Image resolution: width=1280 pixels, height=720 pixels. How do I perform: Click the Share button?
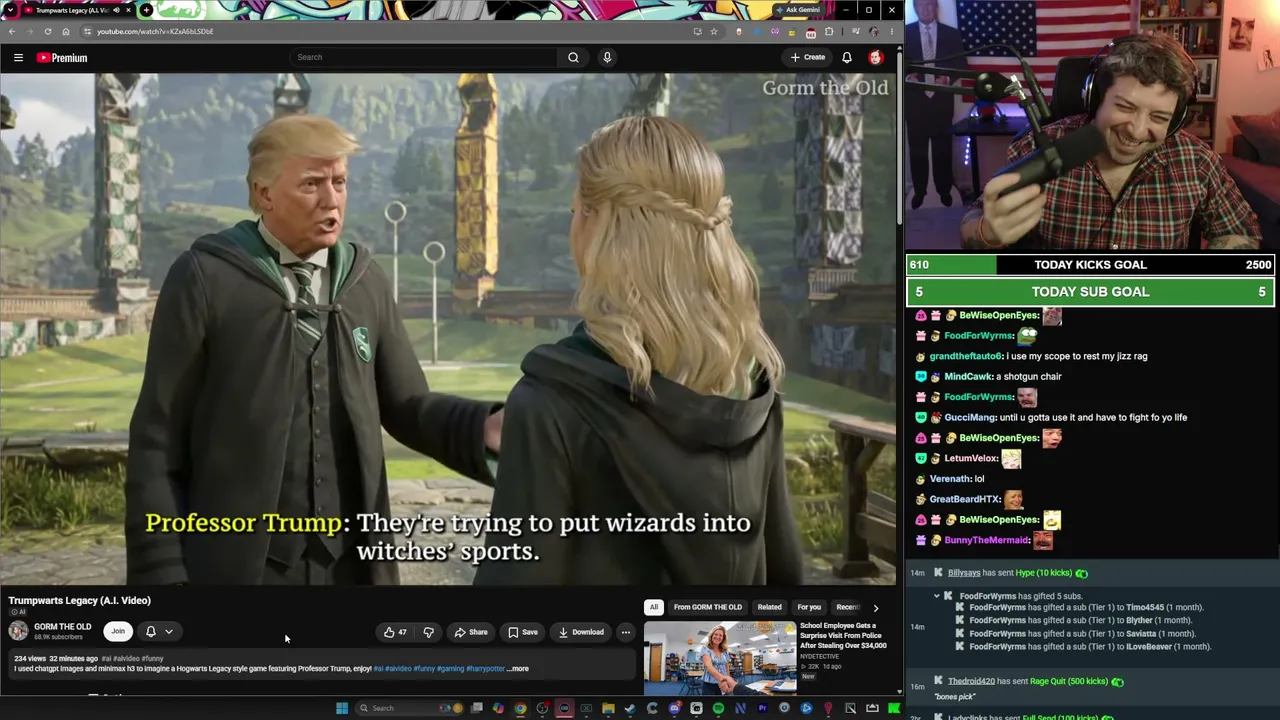470,632
